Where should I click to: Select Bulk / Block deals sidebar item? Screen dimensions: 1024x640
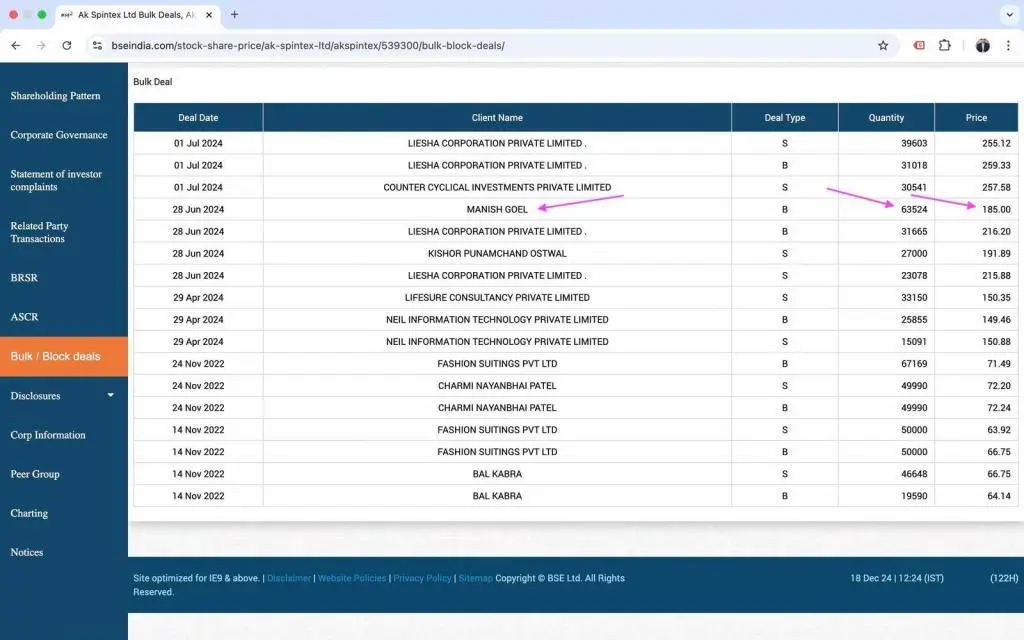[56, 356]
